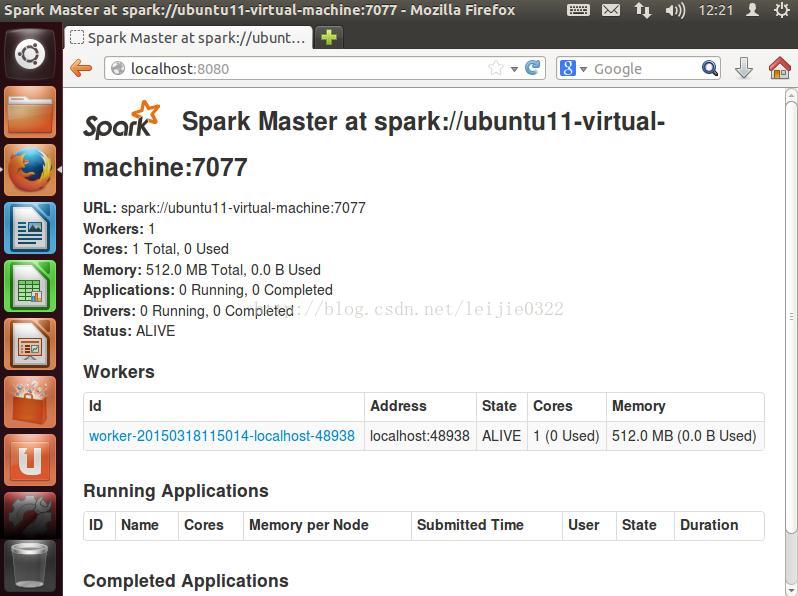Open Ubuntu One launcher icon
The height and width of the screenshot is (596, 798).
pos(30,460)
